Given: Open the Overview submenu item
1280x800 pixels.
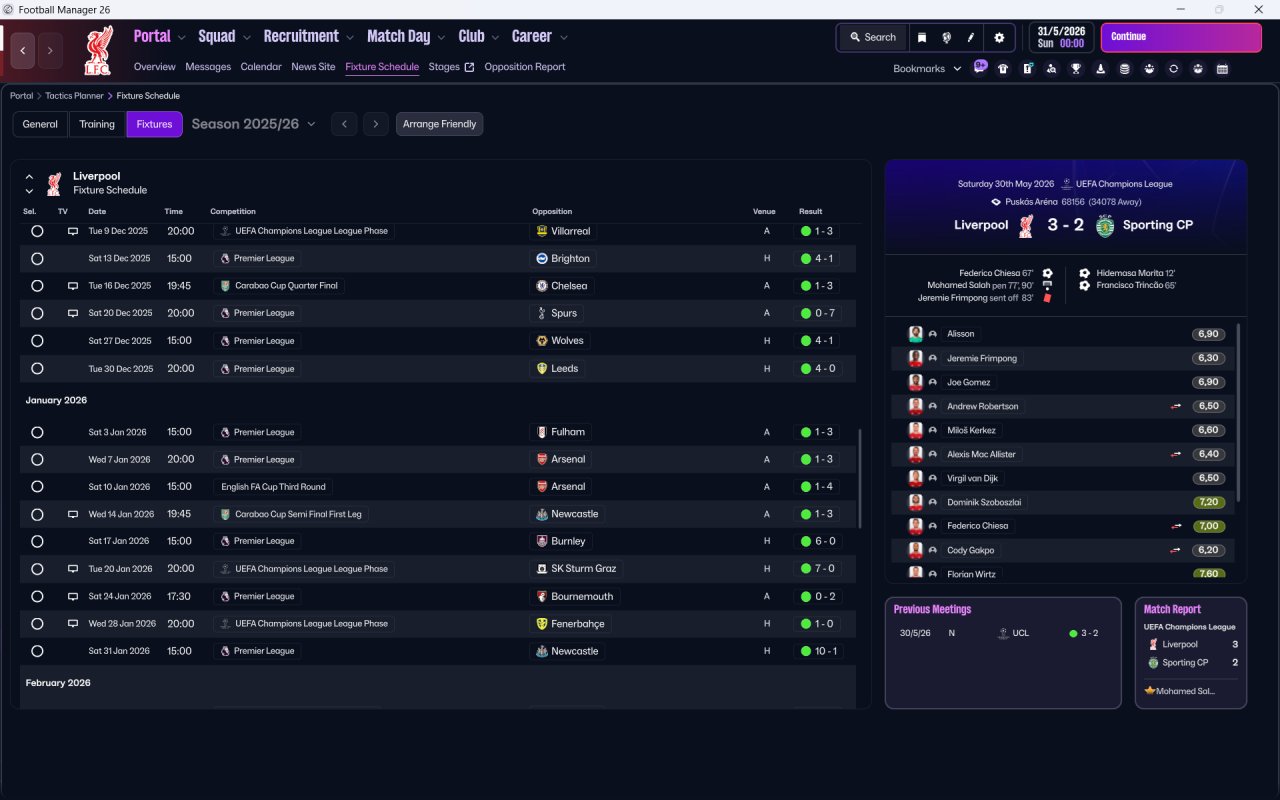Looking at the screenshot, I should (155, 67).
